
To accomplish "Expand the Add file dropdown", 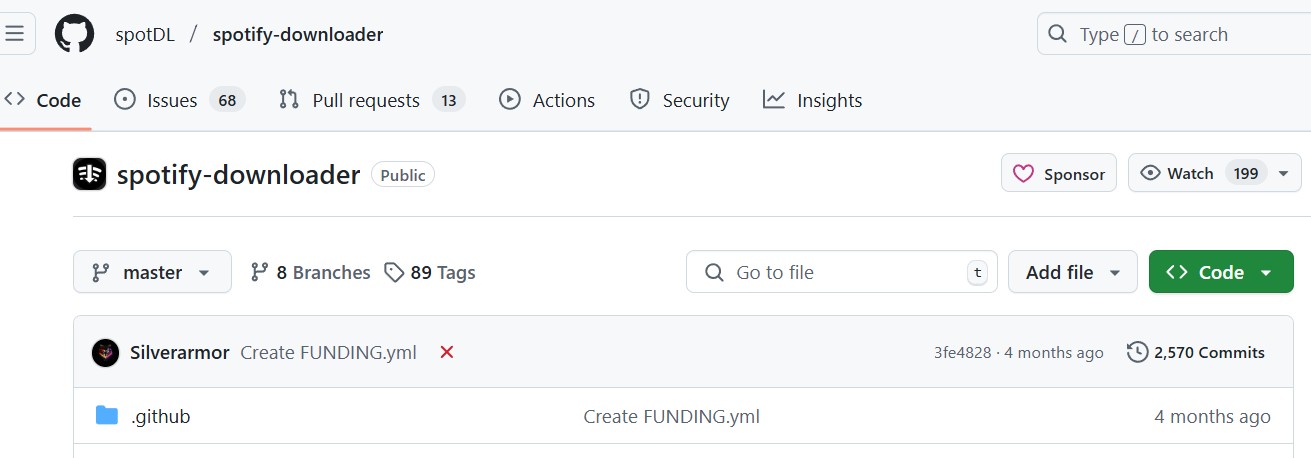I will point(1073,272).
